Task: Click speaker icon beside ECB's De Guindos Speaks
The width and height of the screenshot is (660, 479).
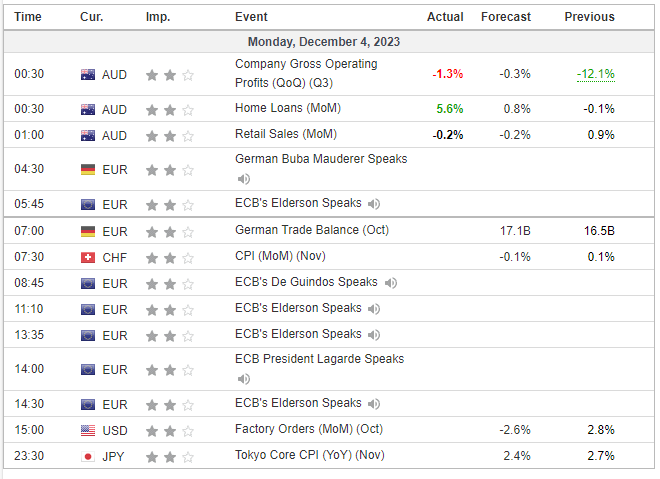Action: (x=390, y=283)
